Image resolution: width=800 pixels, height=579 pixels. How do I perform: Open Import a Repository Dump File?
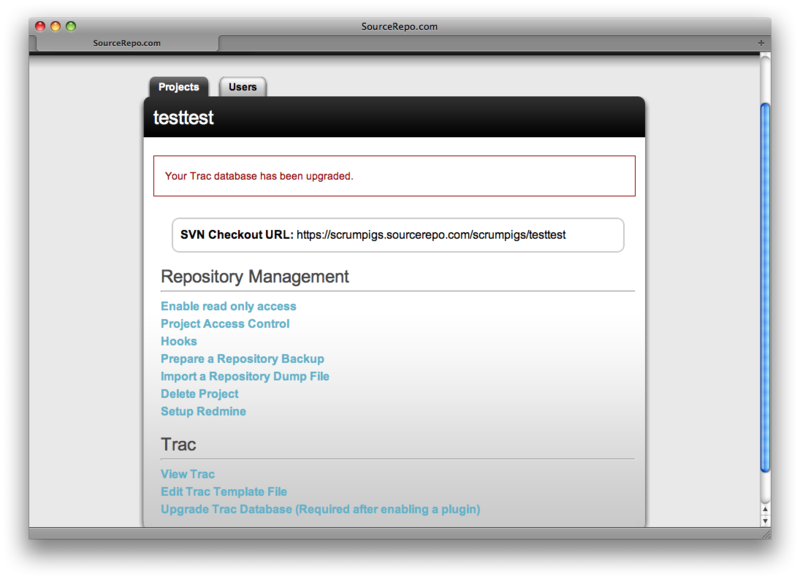click(x=245, y=376)
